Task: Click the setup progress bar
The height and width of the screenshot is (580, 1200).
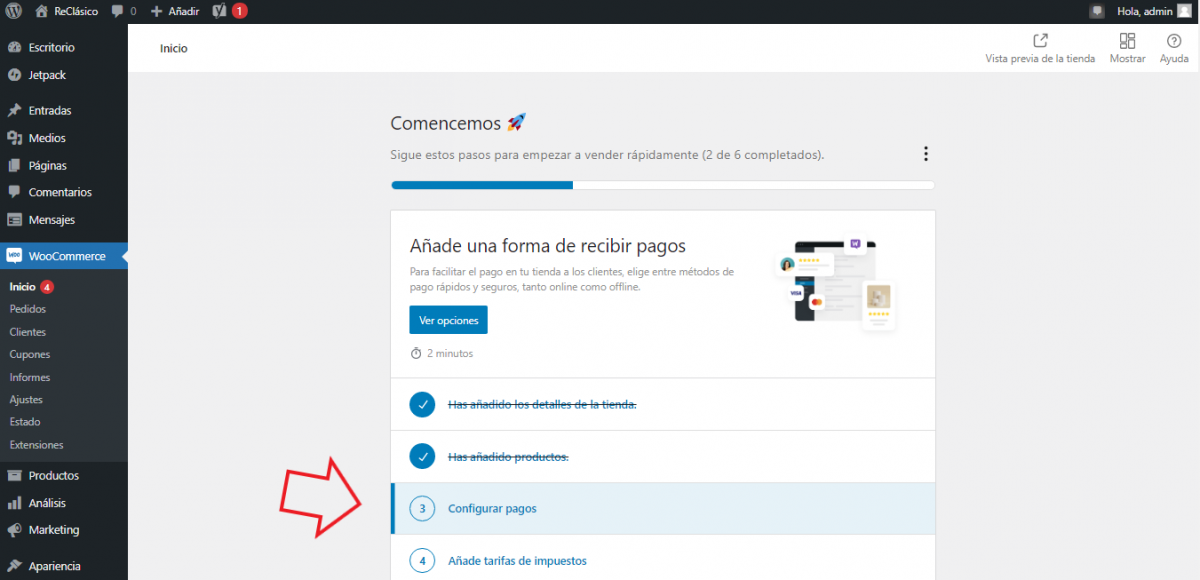Action: [662, 185]
